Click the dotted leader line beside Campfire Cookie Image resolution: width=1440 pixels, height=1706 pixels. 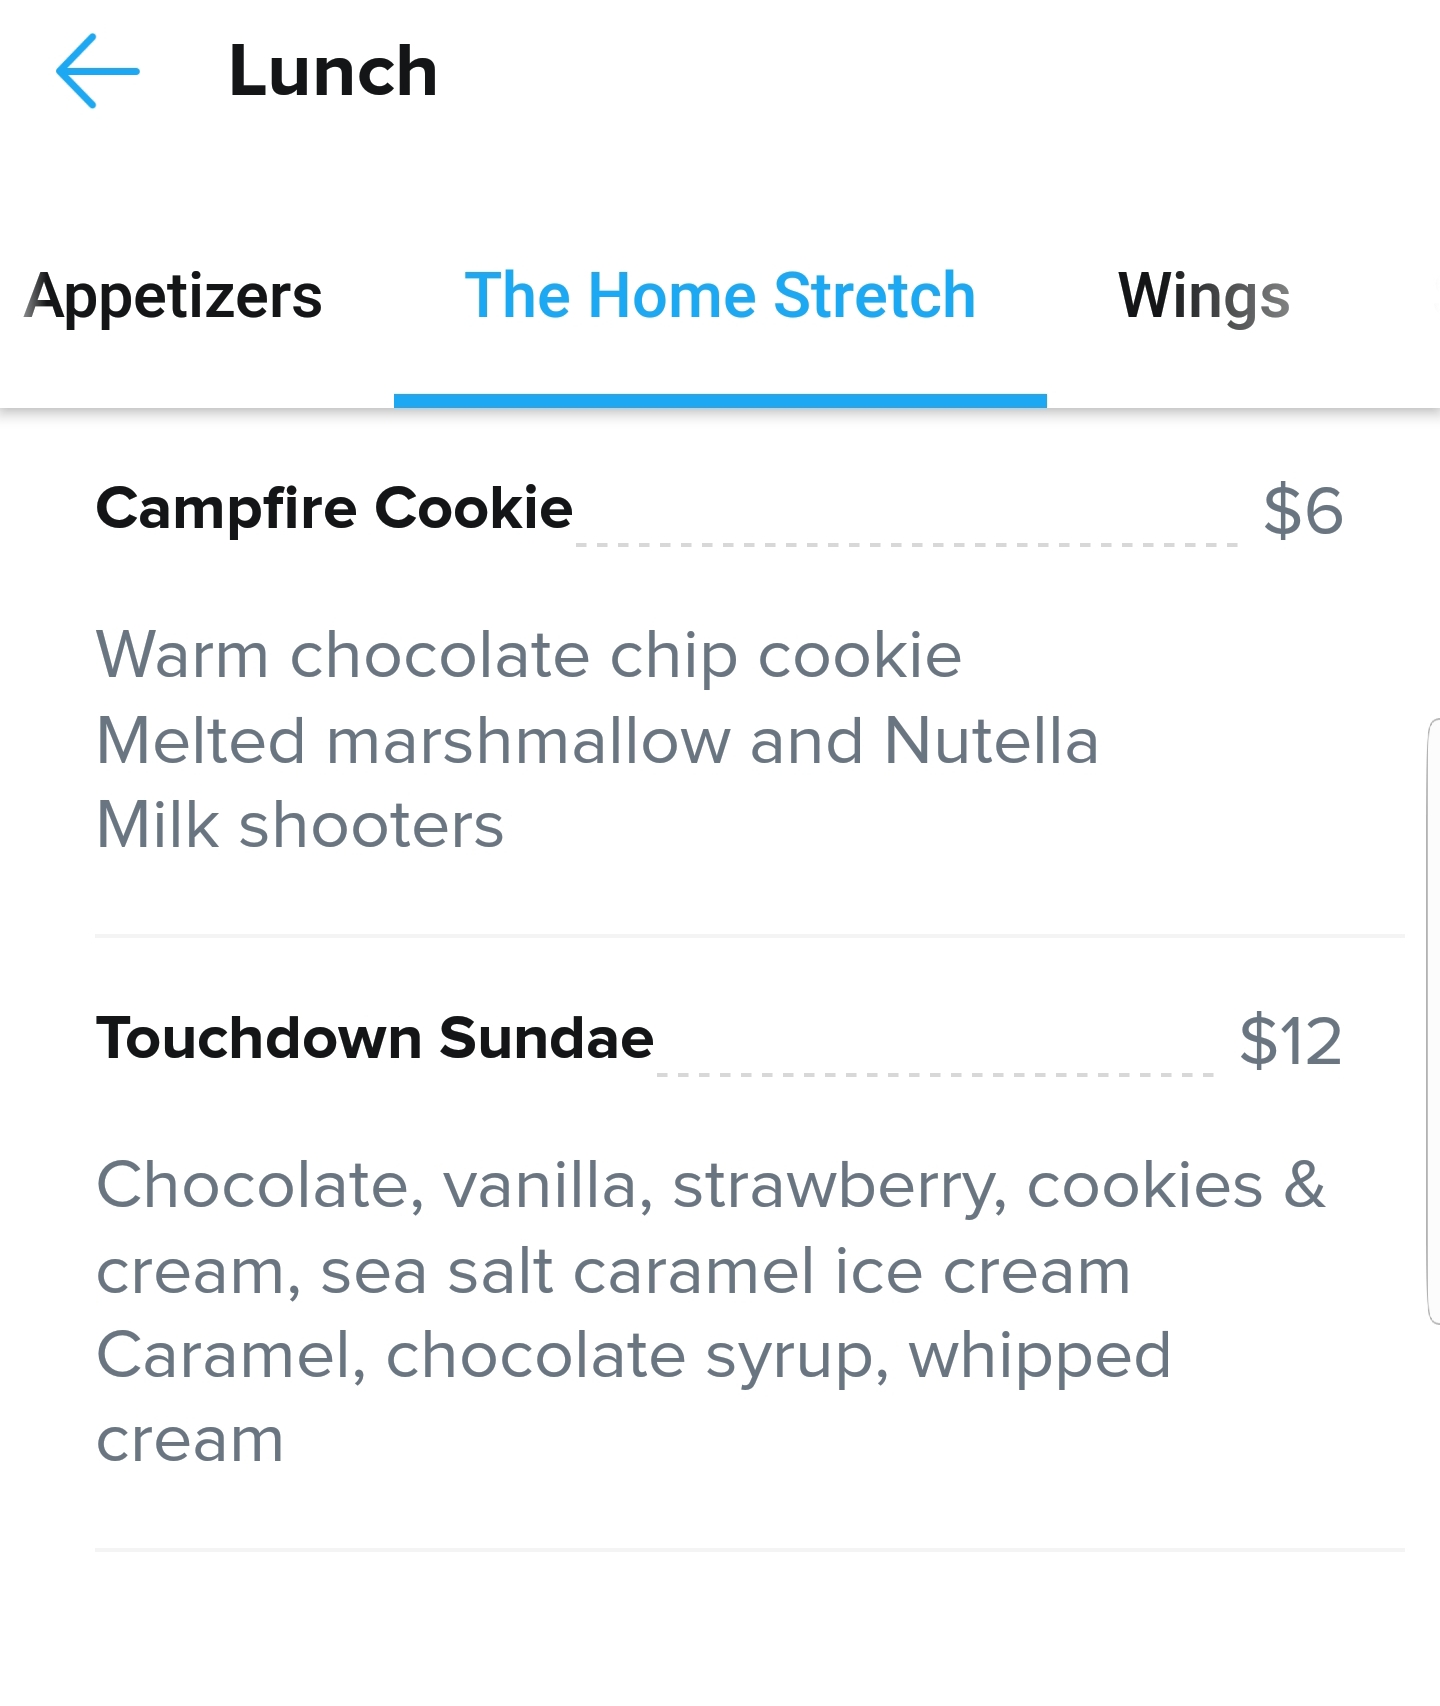906,544
